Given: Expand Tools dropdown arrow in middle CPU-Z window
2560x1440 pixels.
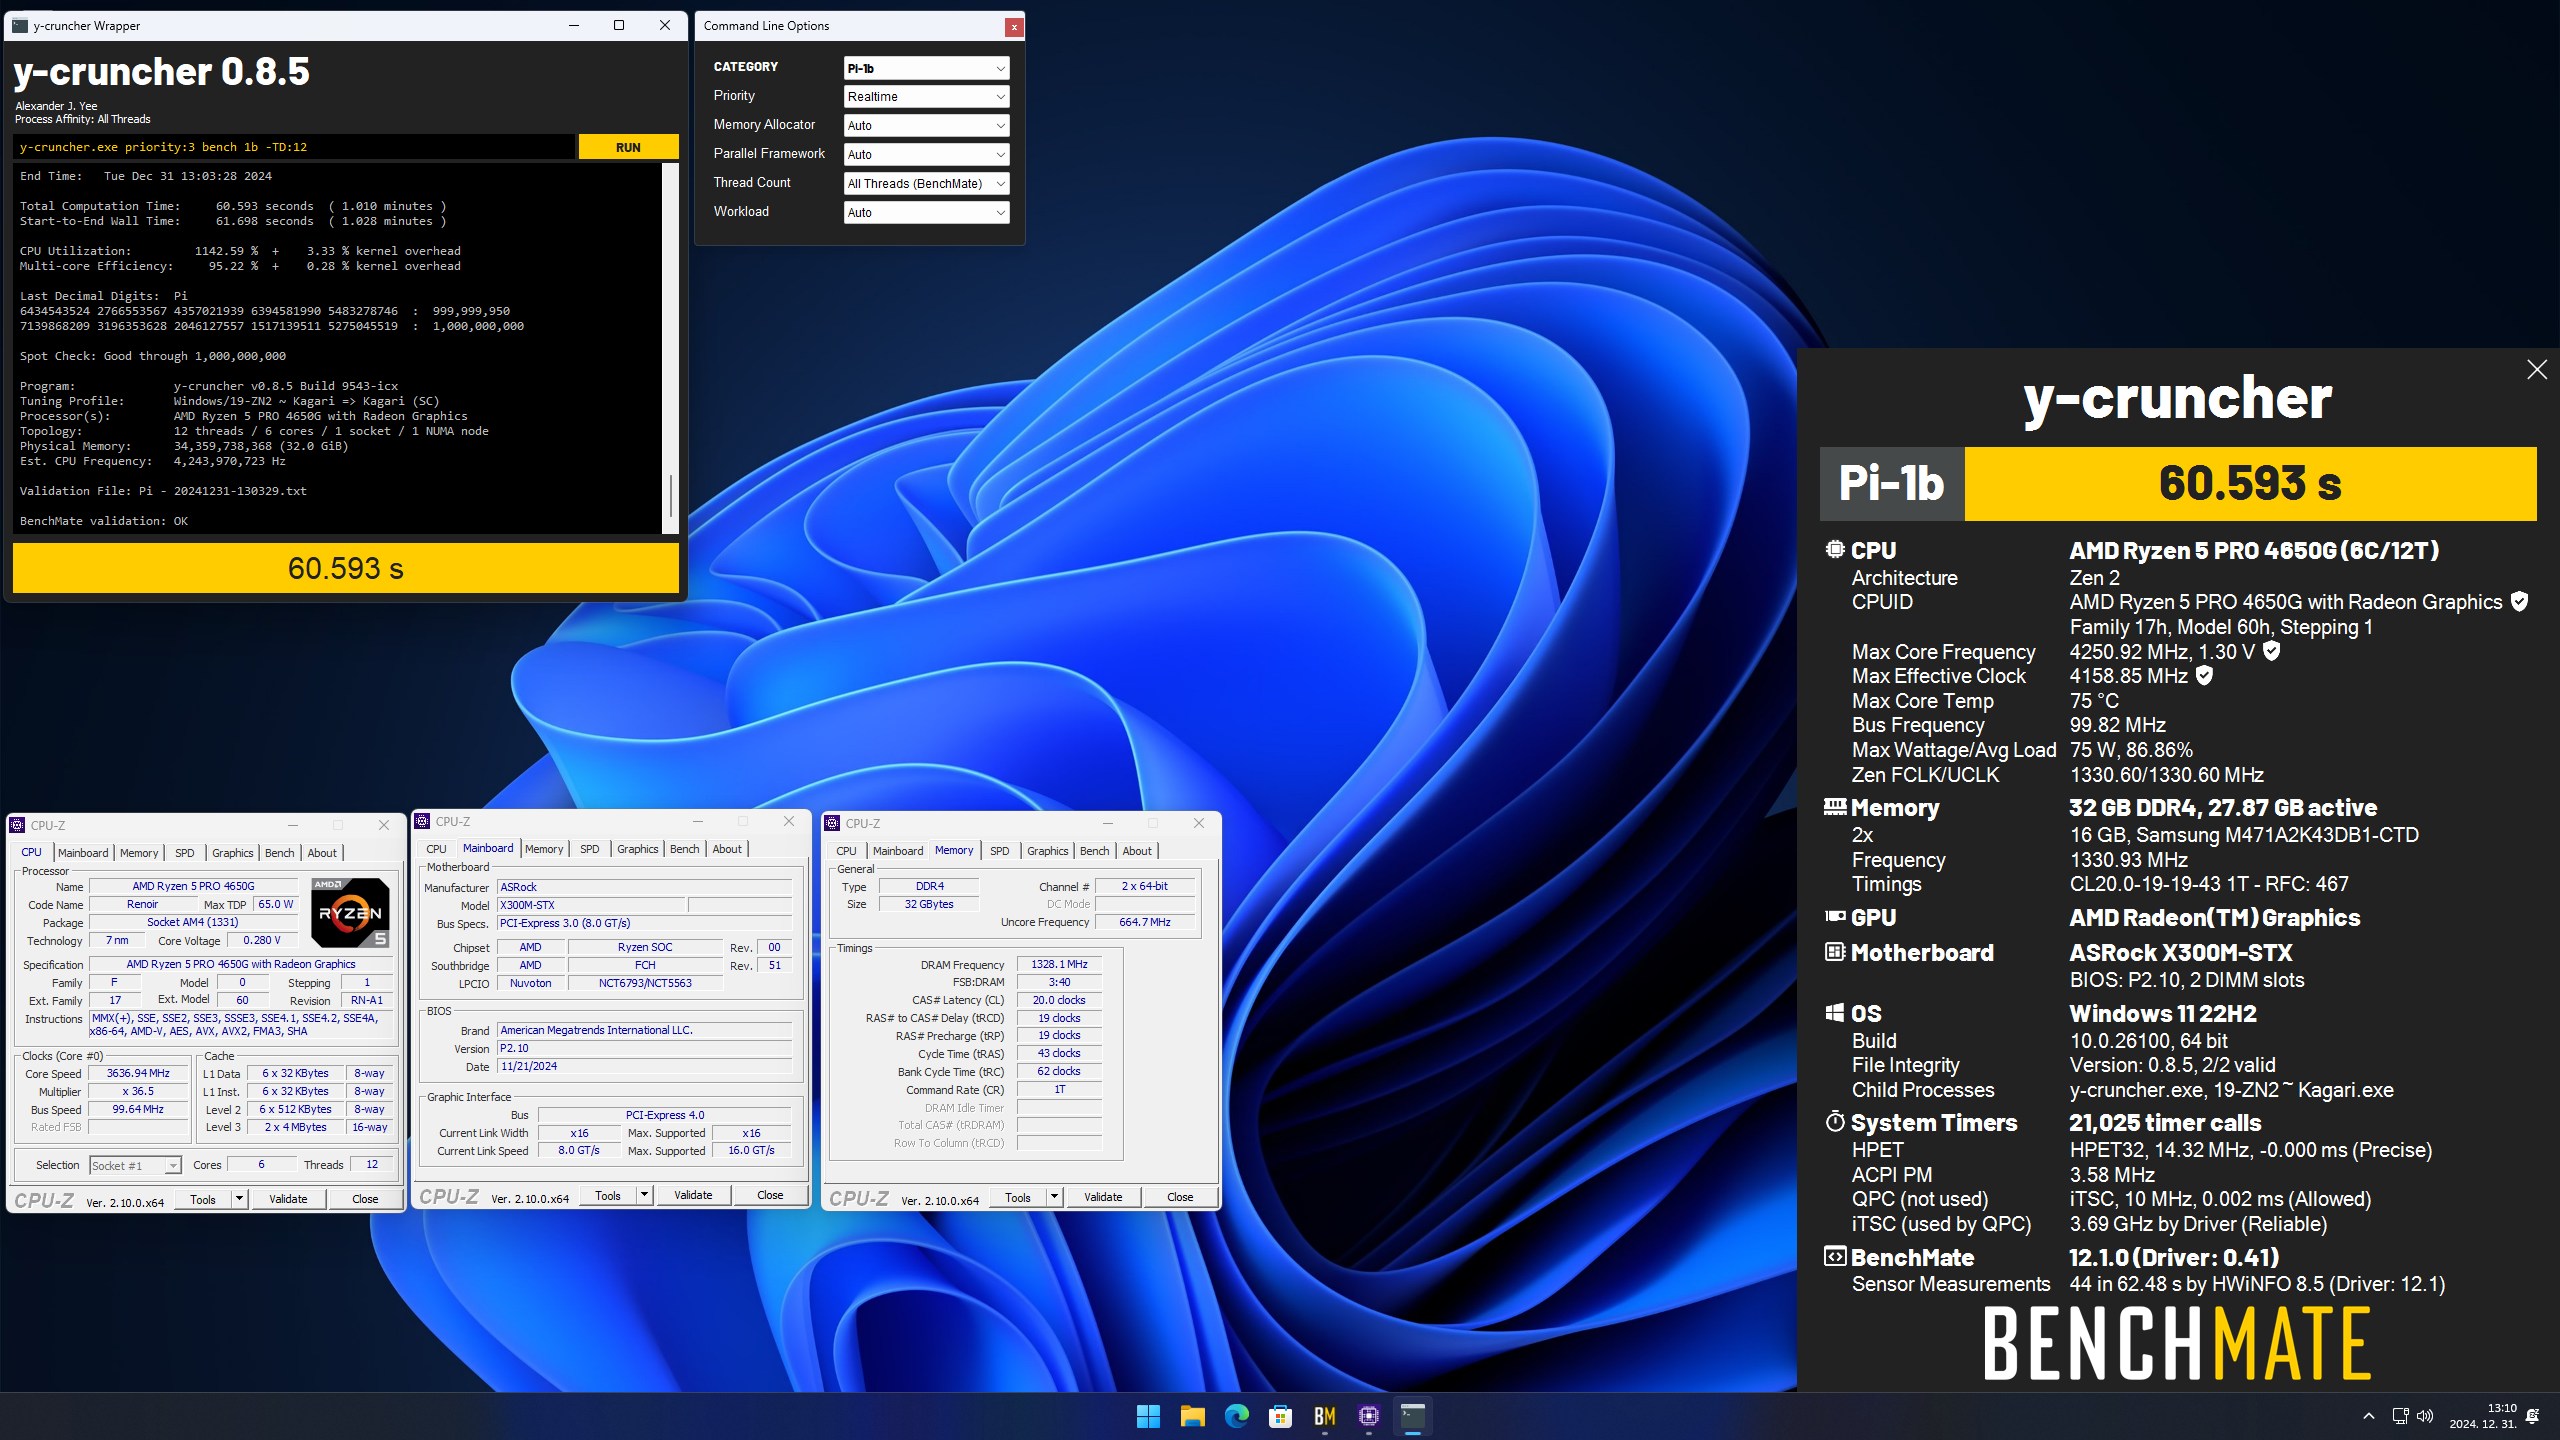Looking at the screenshot, I should pyautogui.click(x=644, y=1195).
